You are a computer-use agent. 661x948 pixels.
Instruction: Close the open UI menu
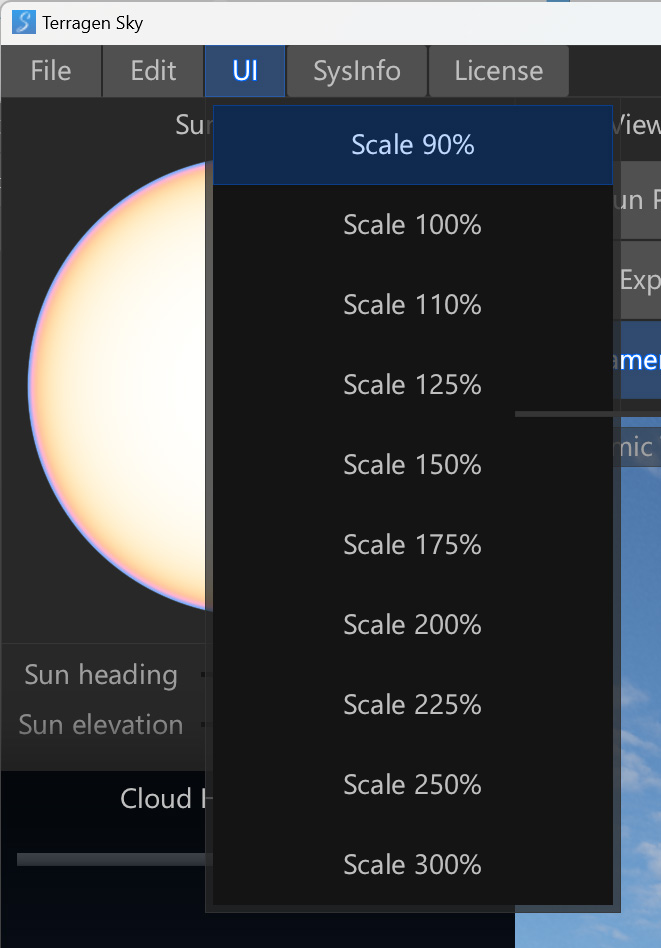245,71
